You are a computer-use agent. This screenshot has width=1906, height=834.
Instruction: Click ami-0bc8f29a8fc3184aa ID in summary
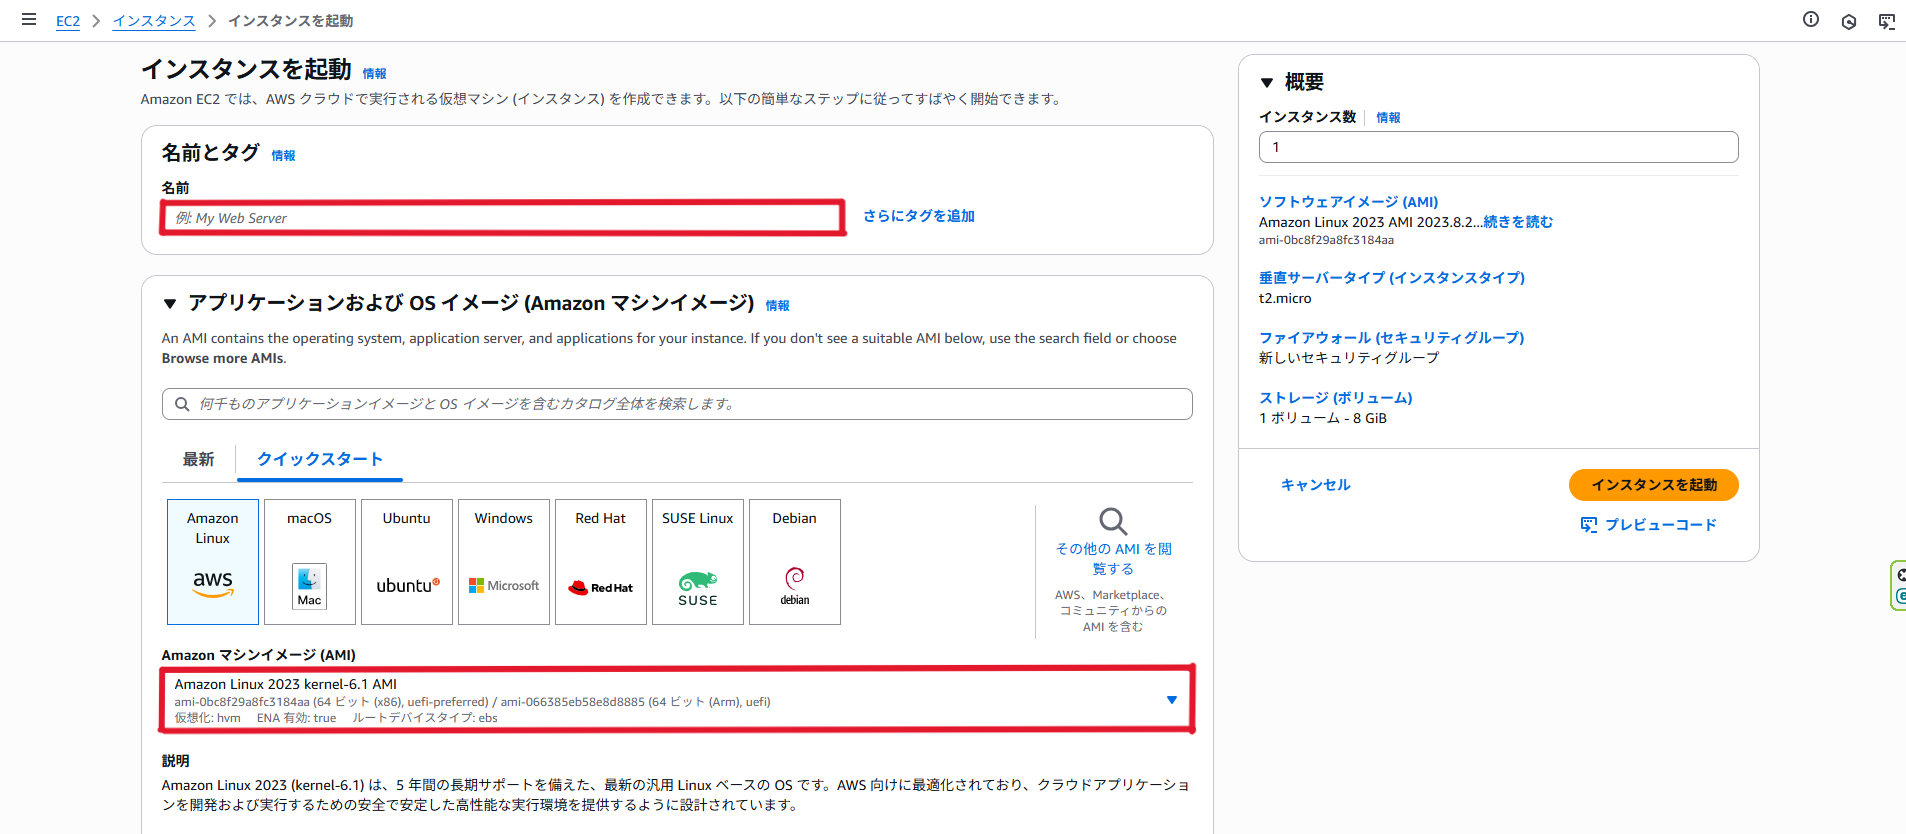pyautogui.click(x=1326, y=240)
